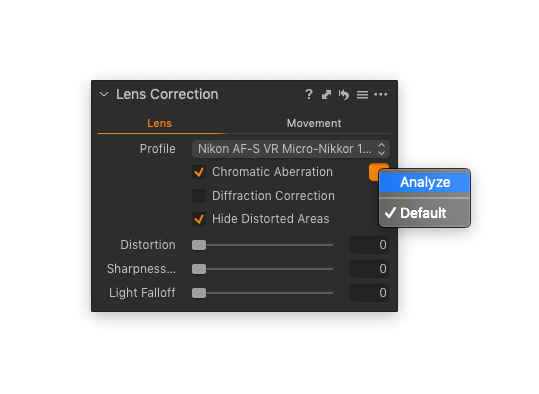Click the orange Chromatic Aberration action button
The width and height of the screenshot is (539, 394).
click(374, 172)
